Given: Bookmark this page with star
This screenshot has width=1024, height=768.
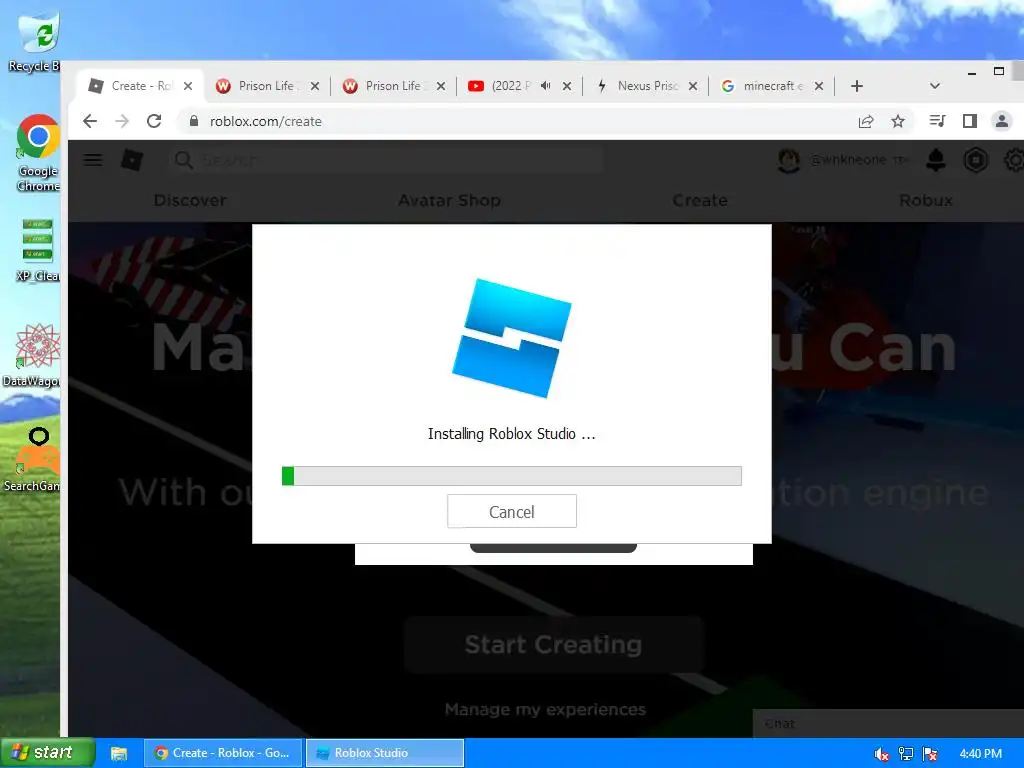Looking at the screenshot, I should point(898,121).
